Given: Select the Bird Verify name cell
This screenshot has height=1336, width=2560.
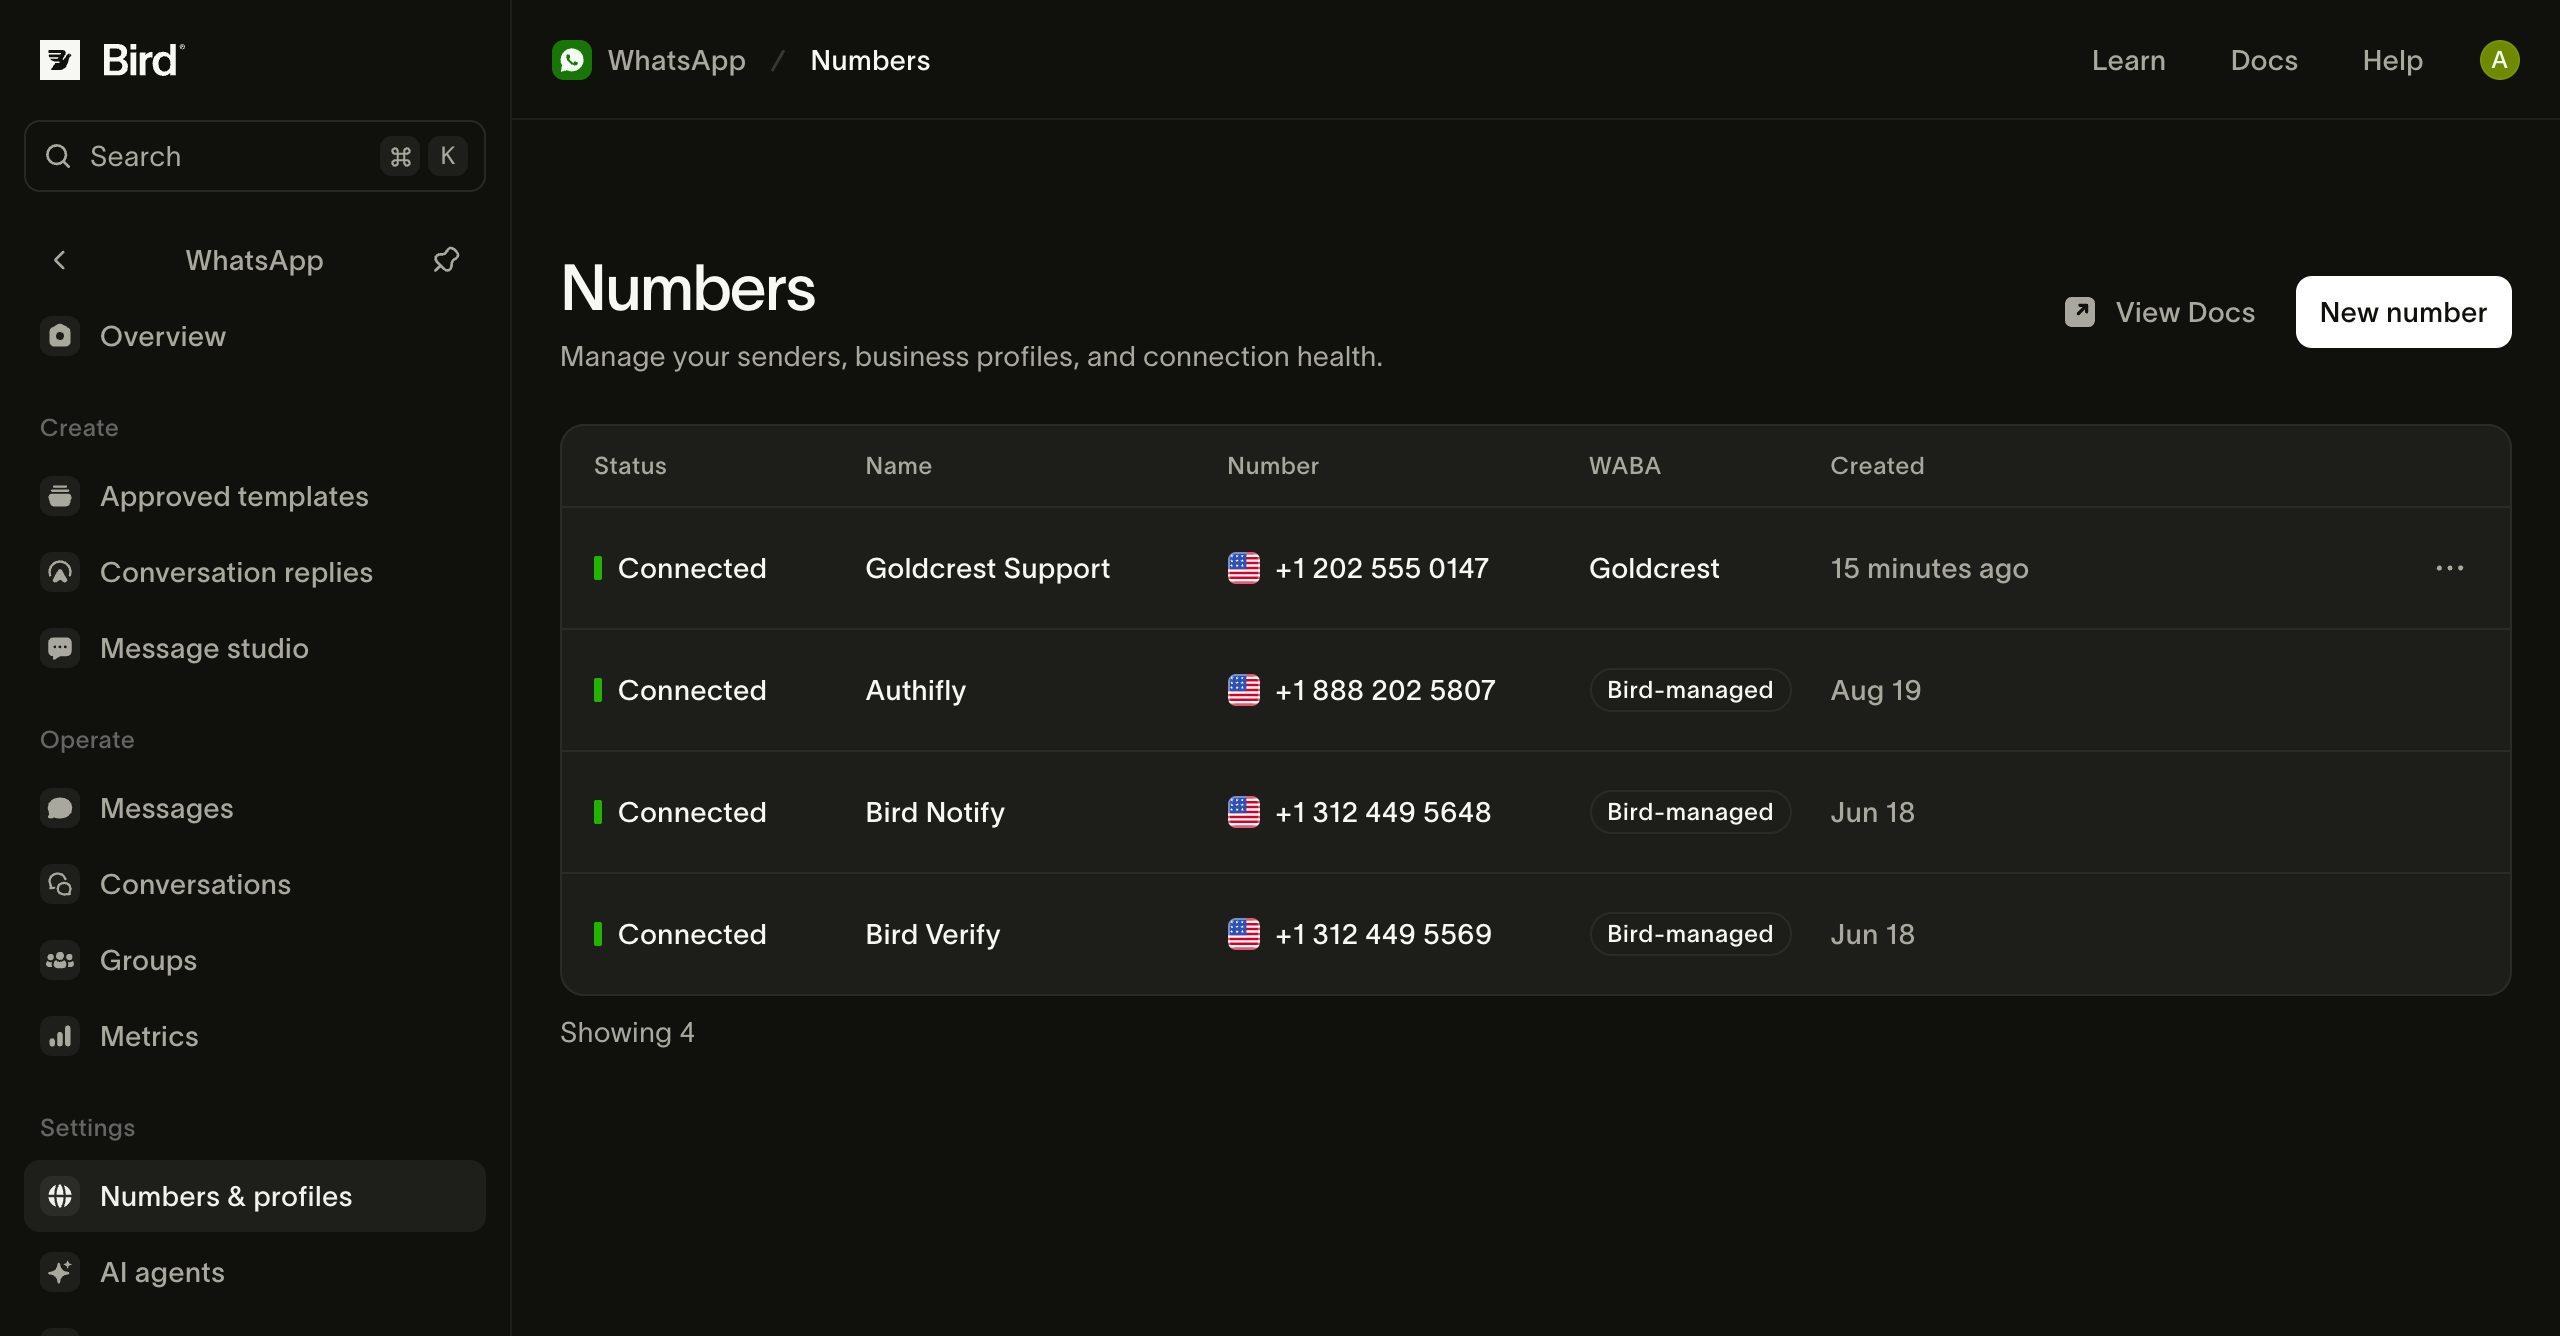Looking at the screenshot, I should pos(933,934).
